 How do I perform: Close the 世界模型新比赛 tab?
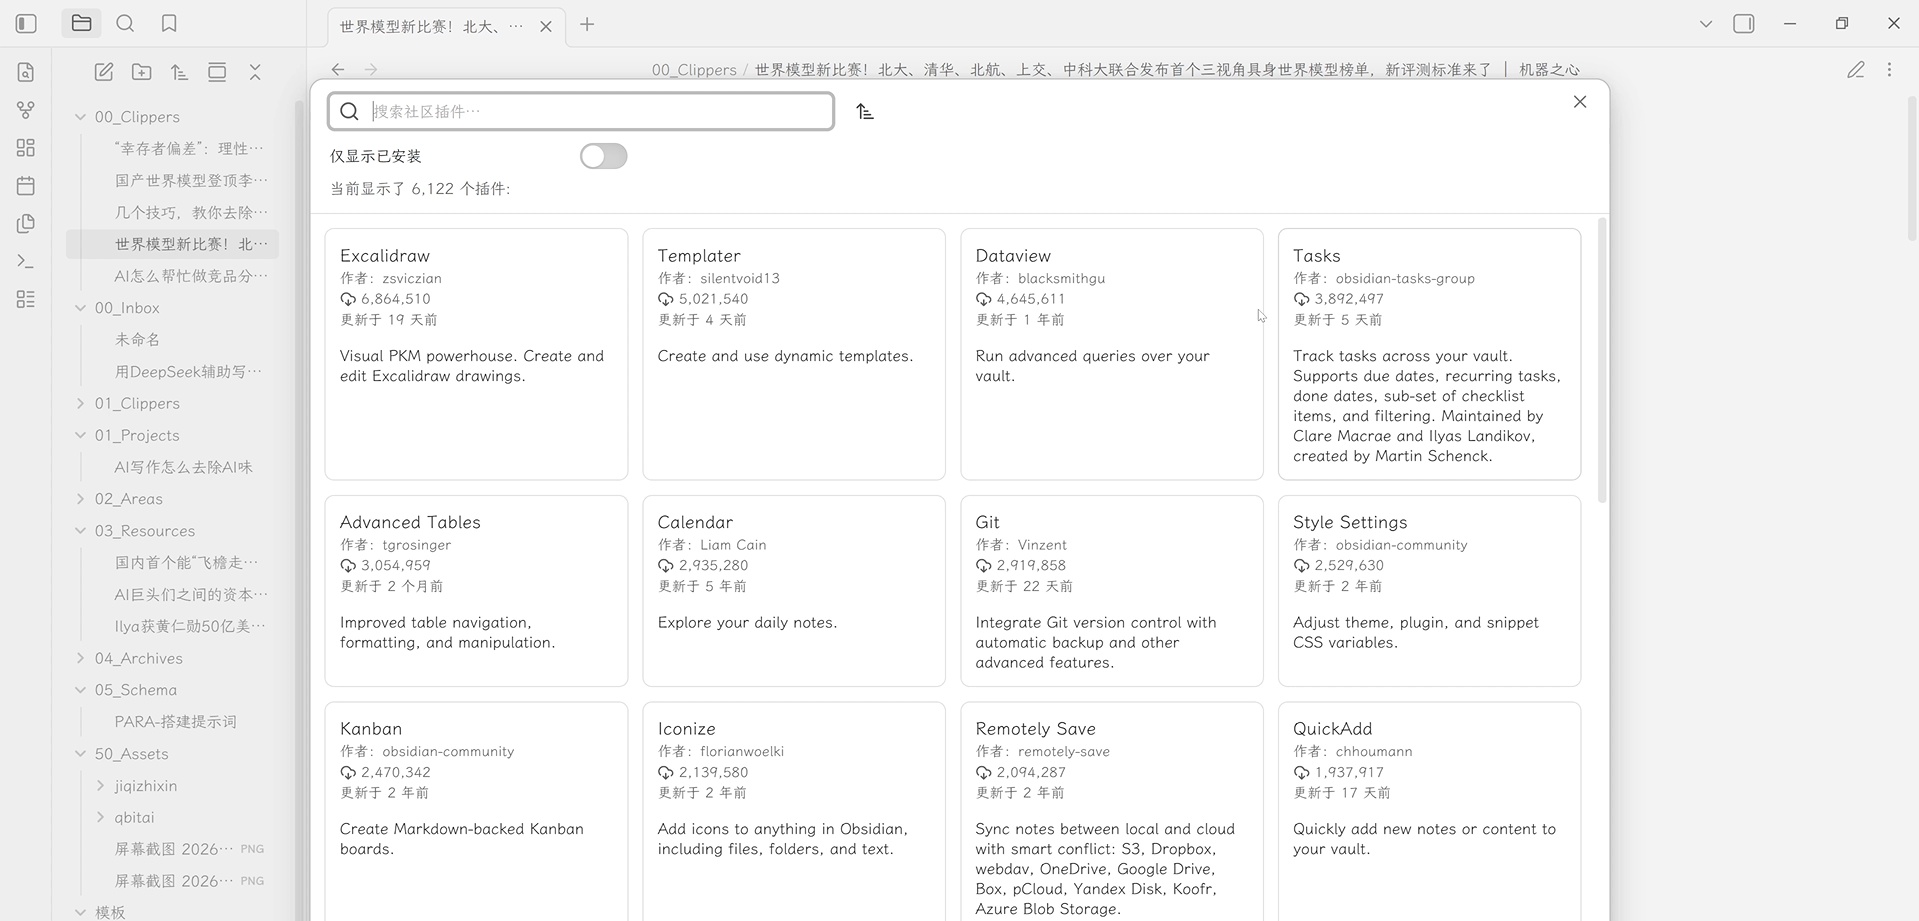pyautogui.click(x=546, y=27)
